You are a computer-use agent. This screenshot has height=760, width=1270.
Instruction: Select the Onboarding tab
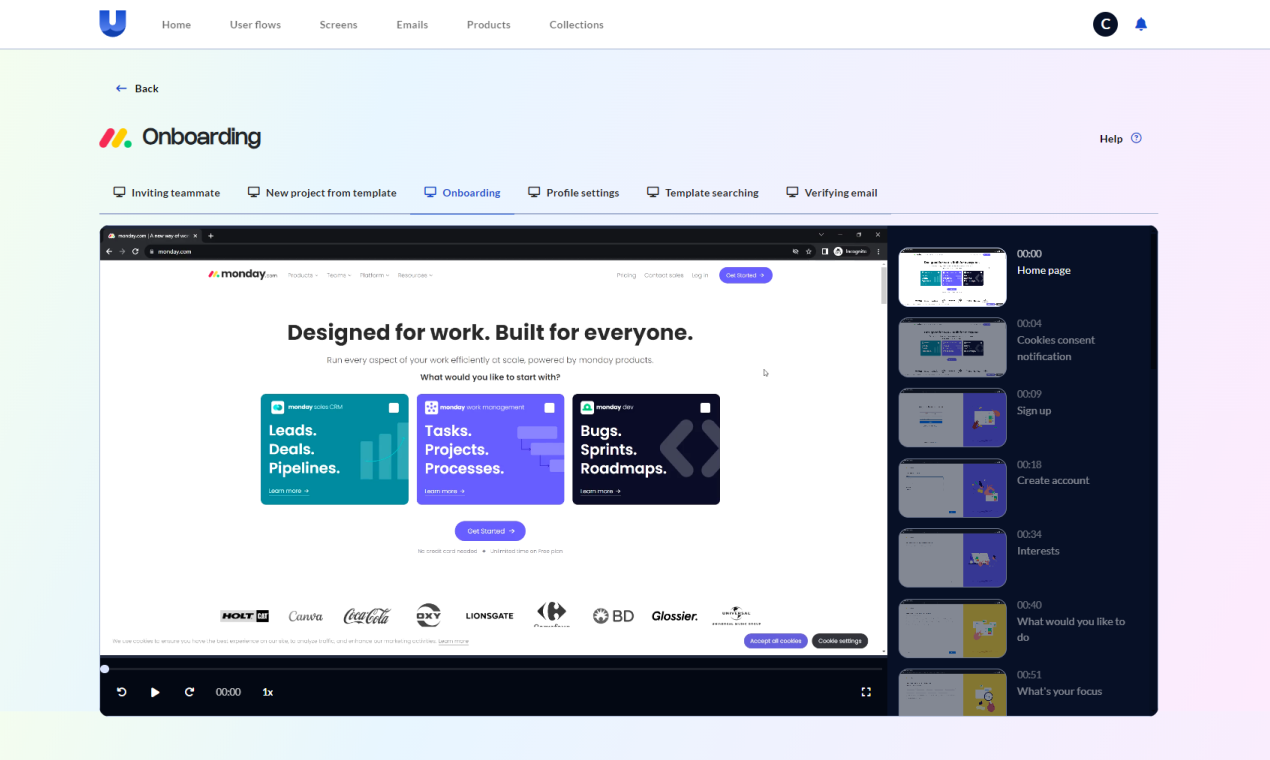click(x=462, y=193)
